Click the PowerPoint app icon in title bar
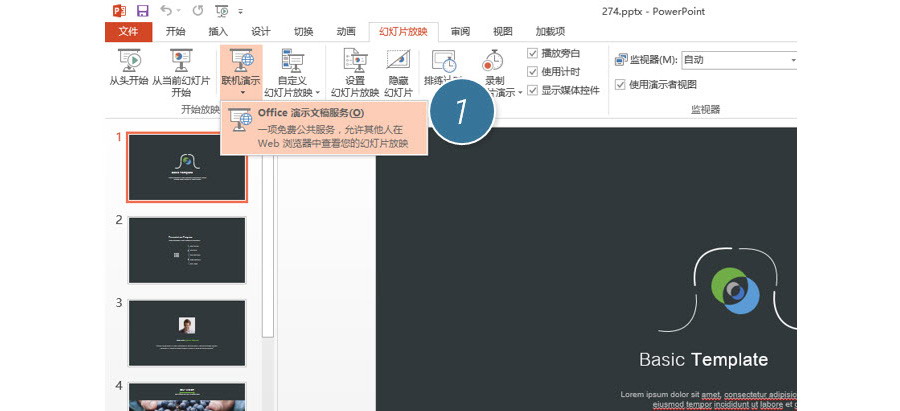 click(x=119, y=10)
